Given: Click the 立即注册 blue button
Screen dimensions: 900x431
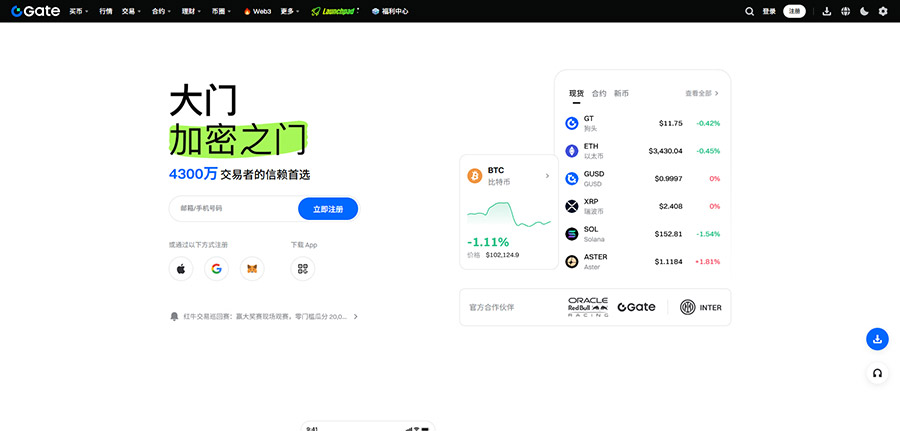Looking at the screenshot, I should tap(328, 209).
